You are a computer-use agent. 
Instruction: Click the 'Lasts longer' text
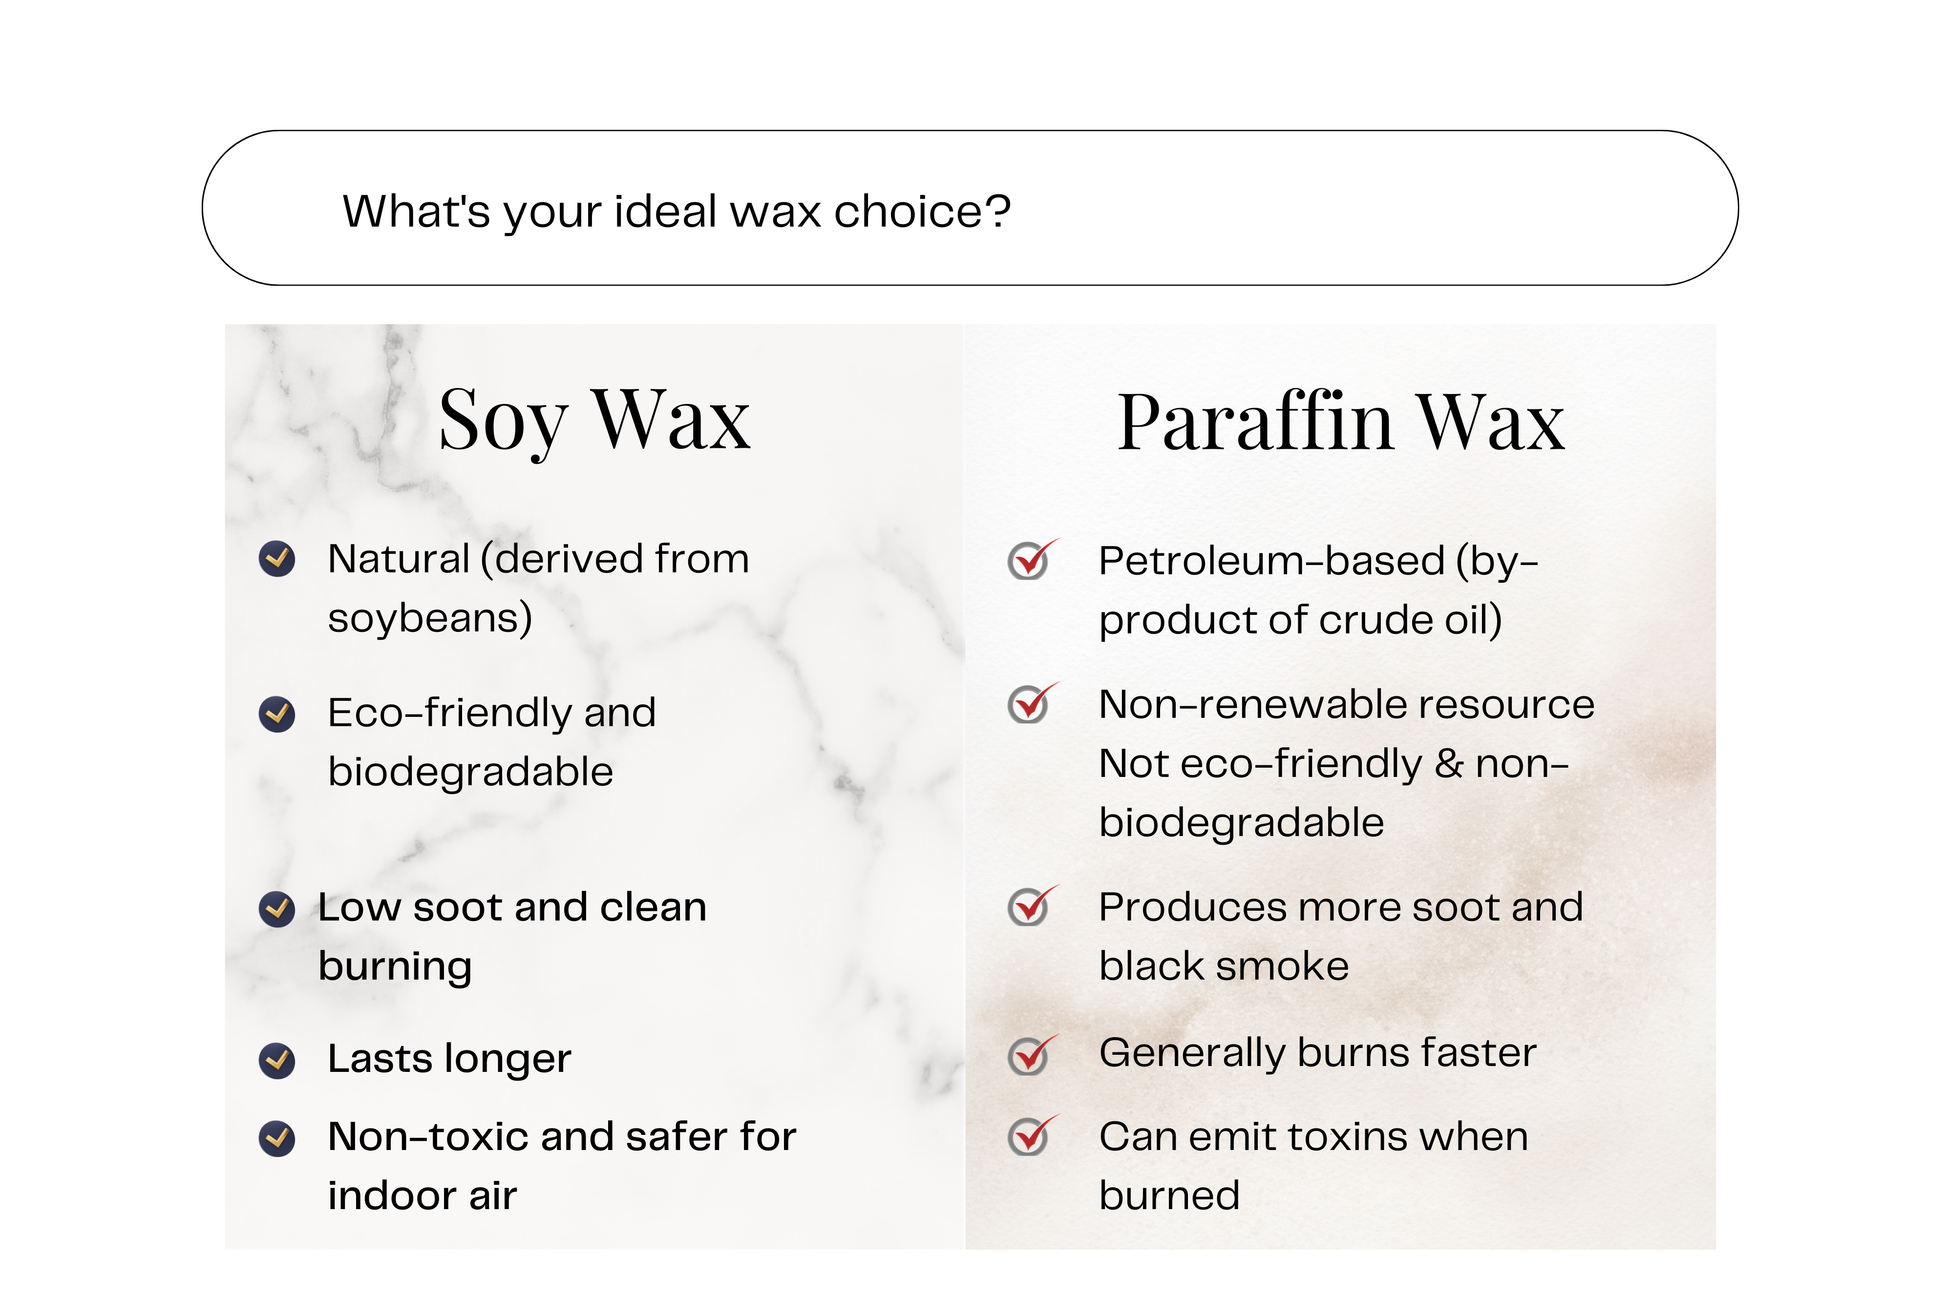point(449,1058)
